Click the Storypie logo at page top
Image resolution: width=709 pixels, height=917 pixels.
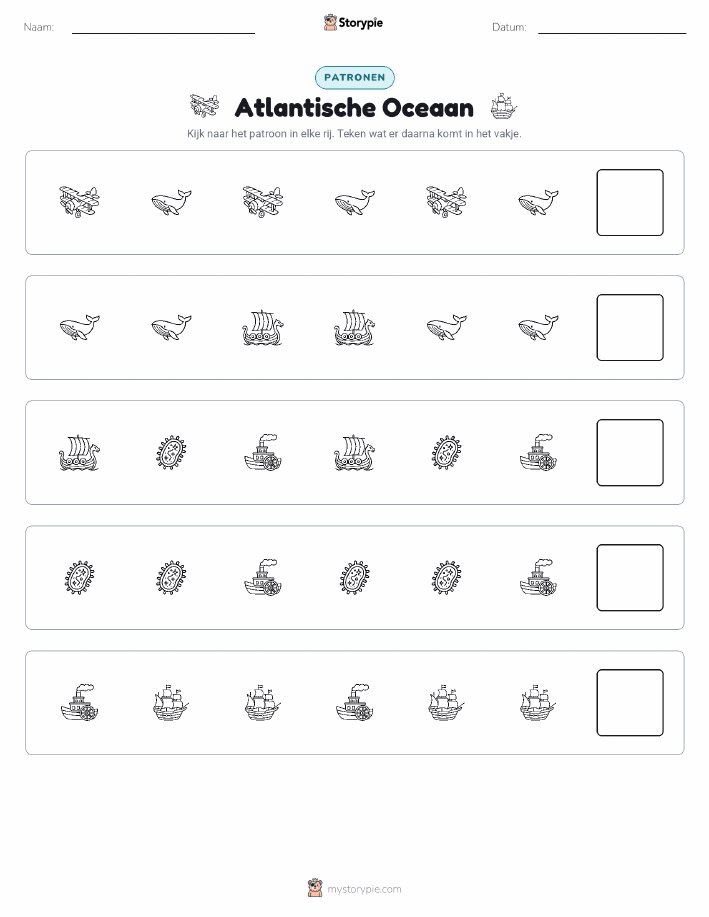pyautogui.click(x=353, y=23)
